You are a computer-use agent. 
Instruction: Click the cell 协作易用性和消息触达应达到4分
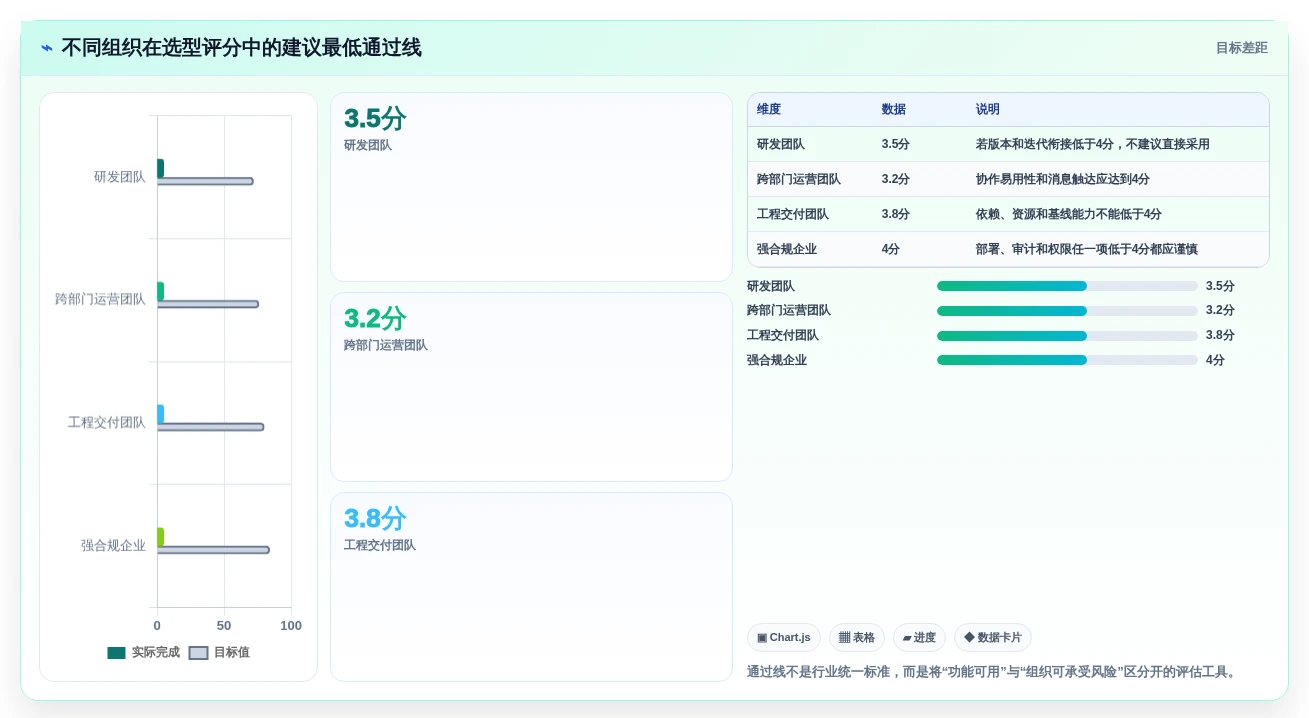pyautogui.click(x=1063, y=179)
